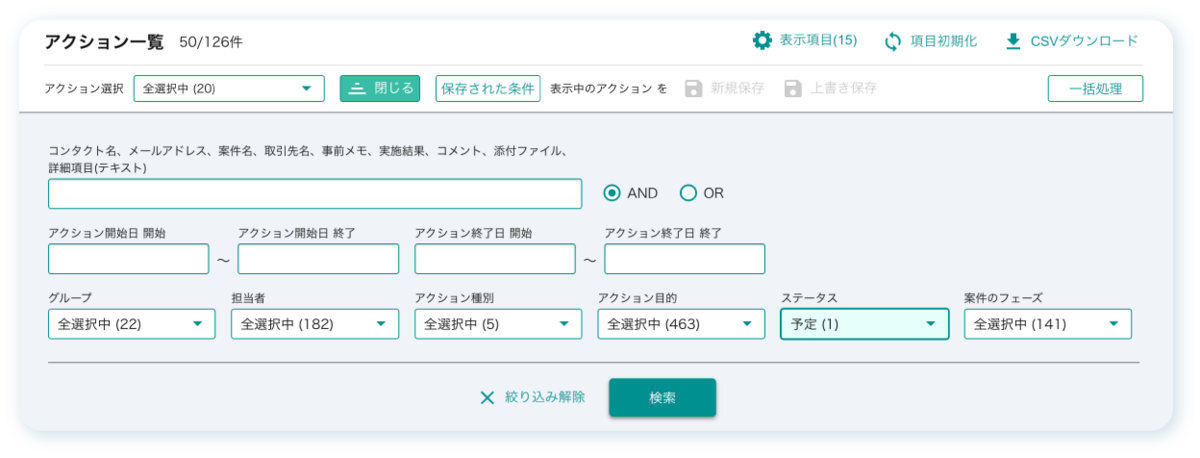Click the アクション開始日 開始 date field
Image resolution: width=1200 pixels, height=458 pixels.
(x=128, y=259)
